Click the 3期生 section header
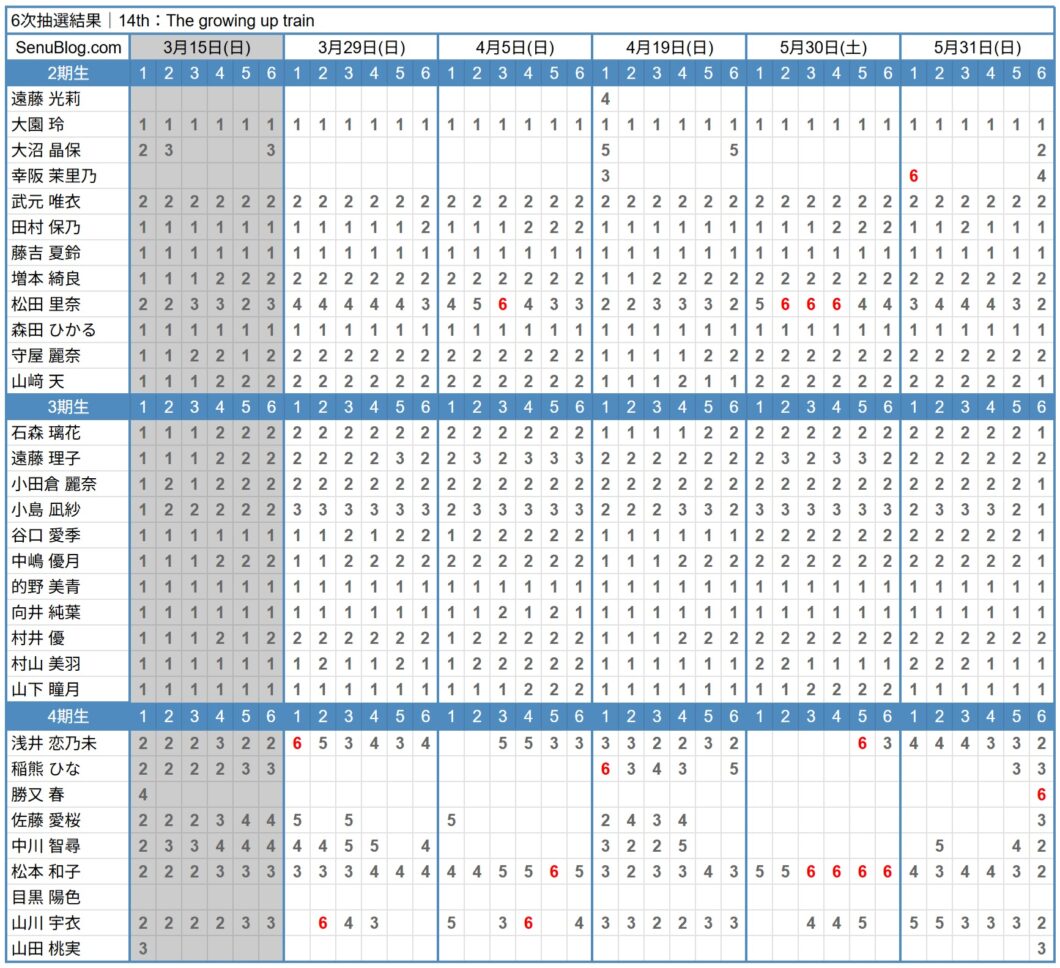Viewport: 1060px width, 968px height. tap(67, 407)
